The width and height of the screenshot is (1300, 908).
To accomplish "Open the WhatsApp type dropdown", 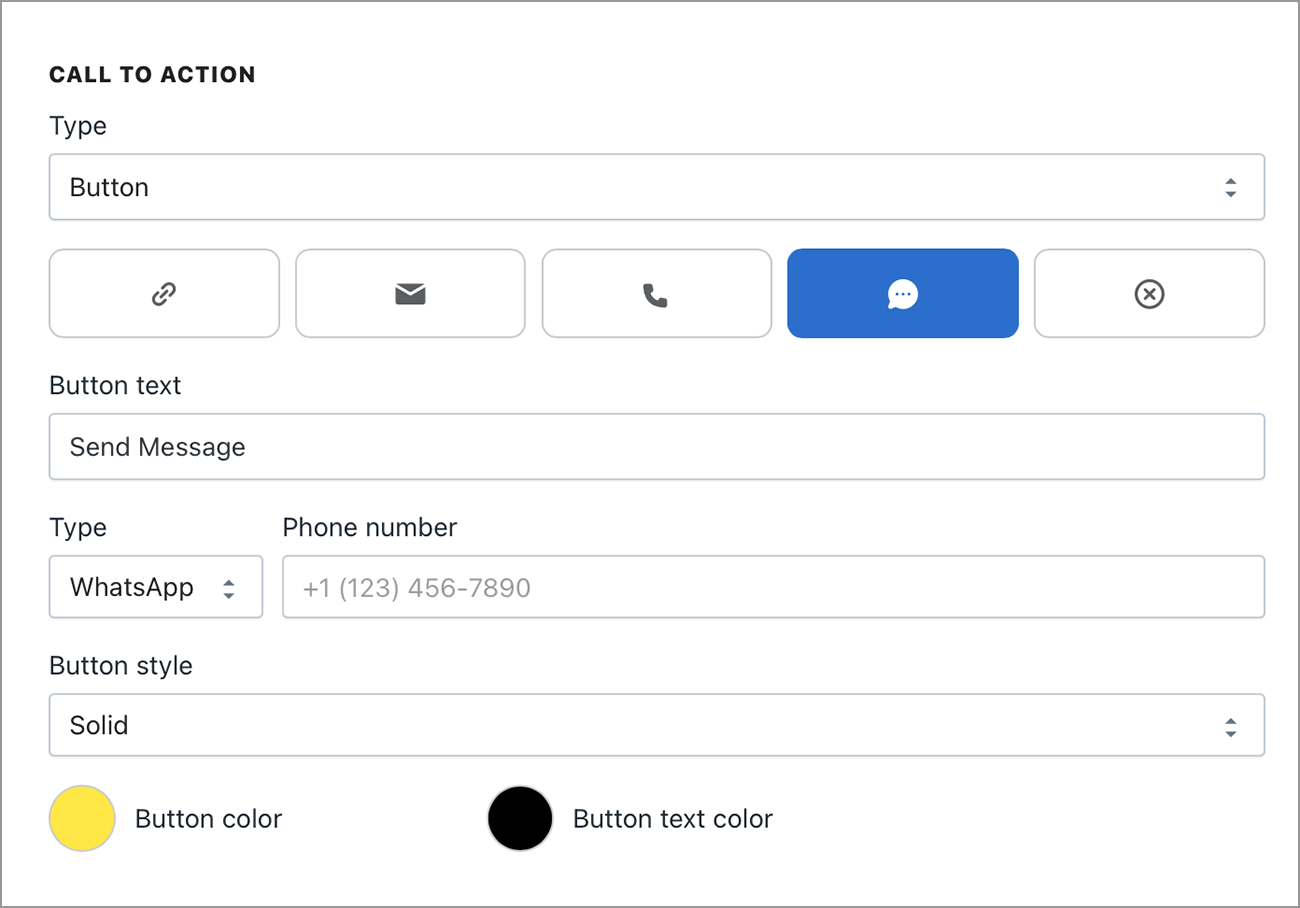I will (x=155, y=587).
